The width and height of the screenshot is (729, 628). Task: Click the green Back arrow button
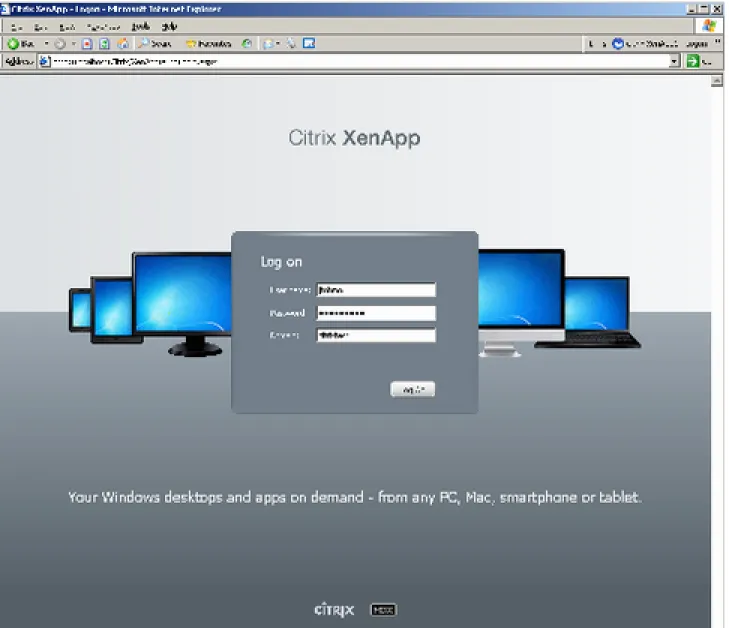pos(20,44)
